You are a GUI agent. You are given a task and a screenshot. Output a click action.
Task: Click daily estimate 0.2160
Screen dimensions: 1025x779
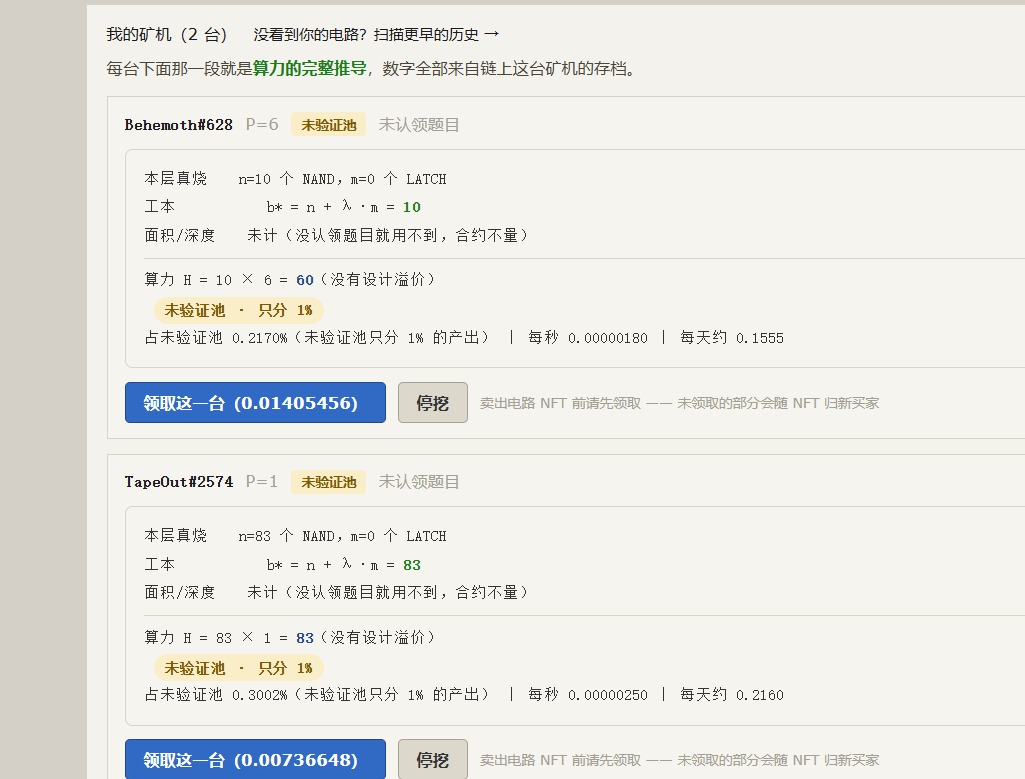760,695
